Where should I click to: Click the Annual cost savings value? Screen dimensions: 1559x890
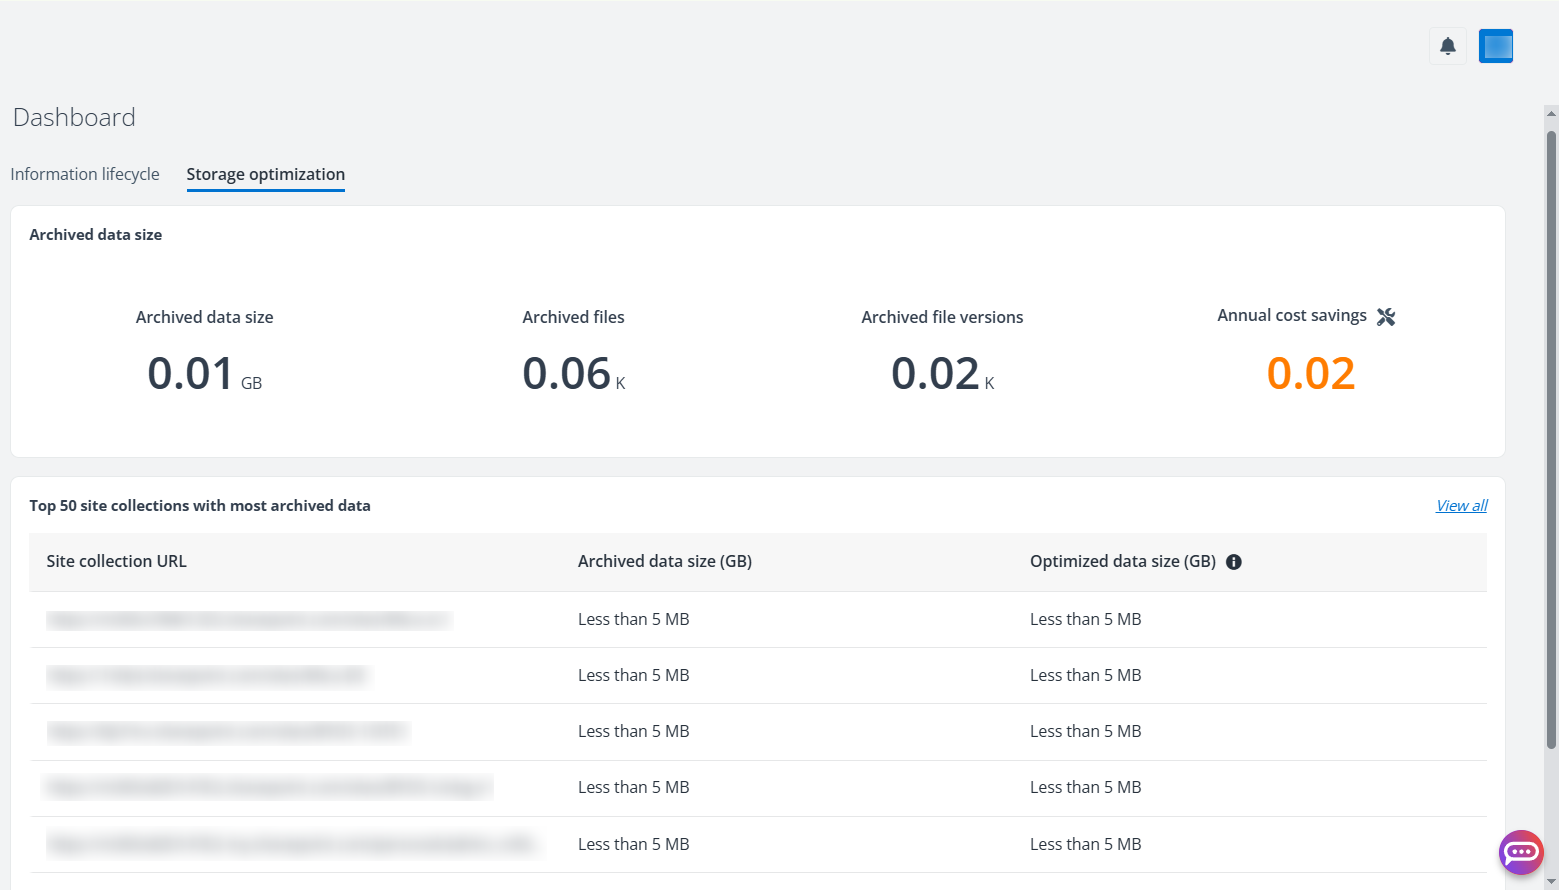[1310, 373]
